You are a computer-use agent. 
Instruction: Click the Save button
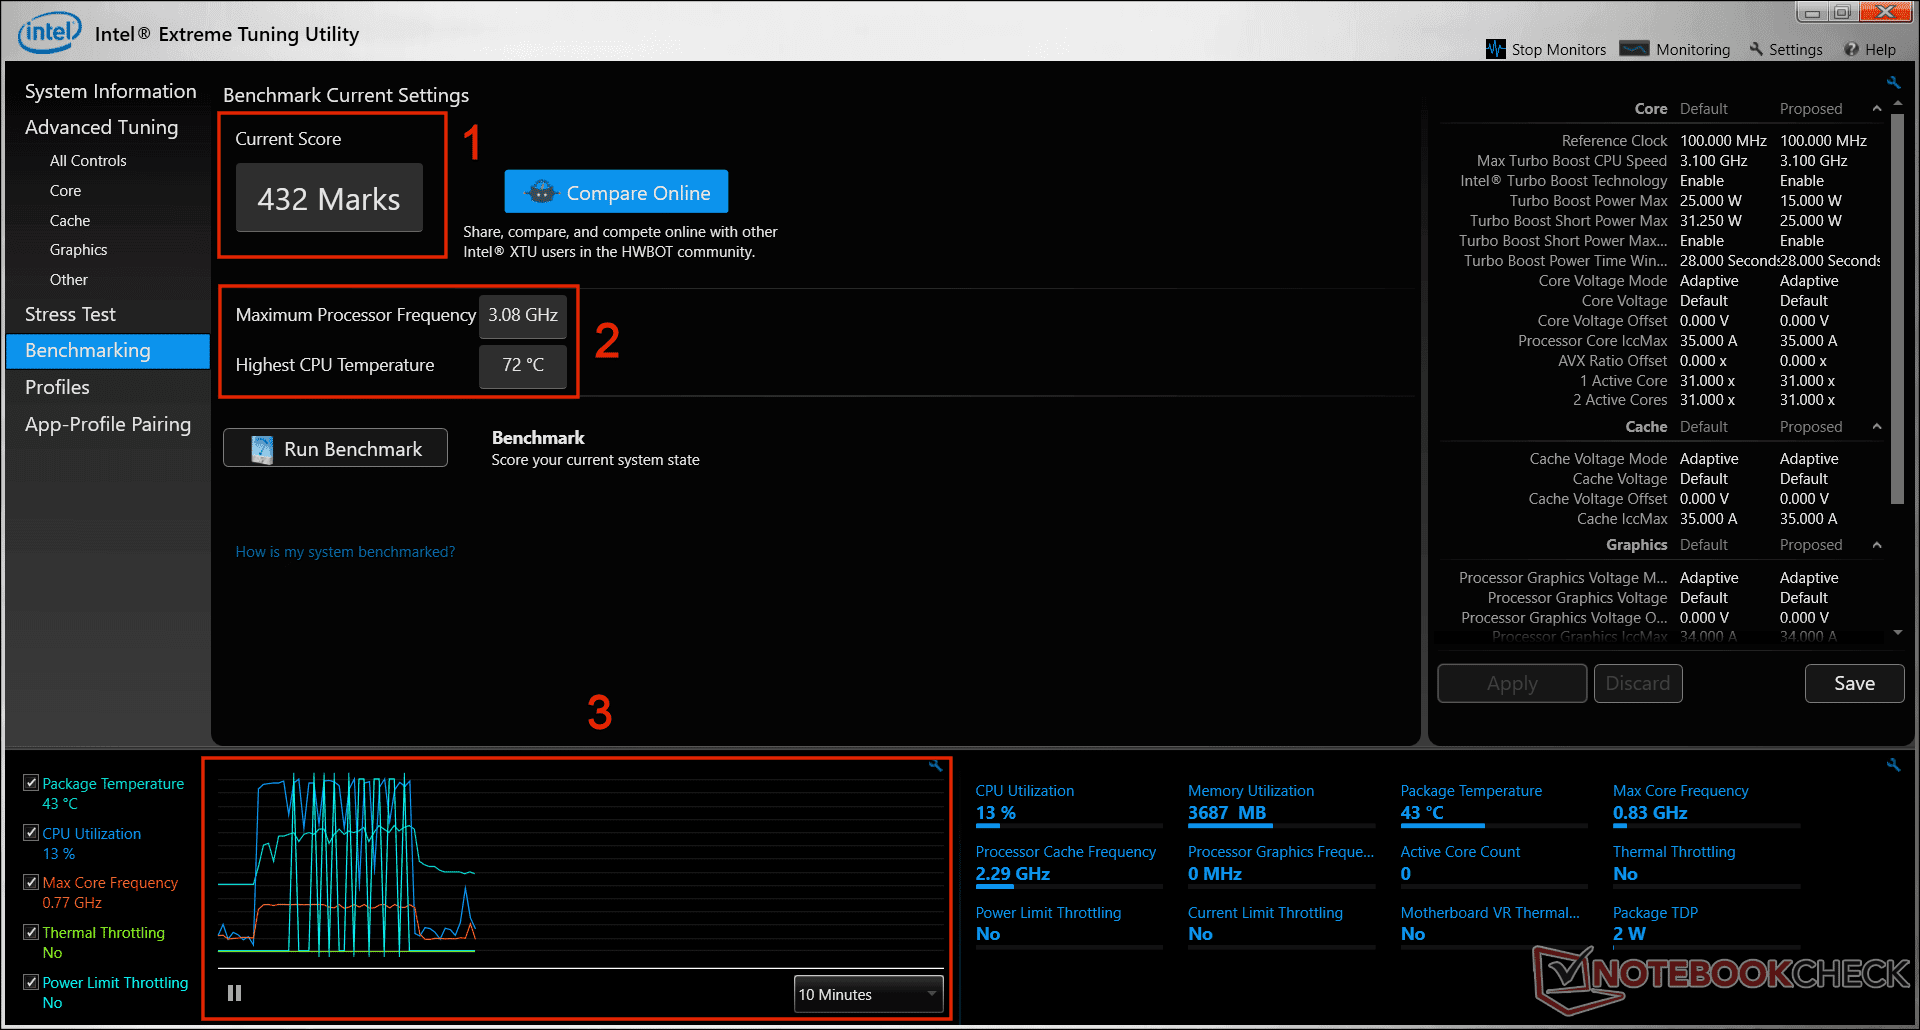(1854, 683)
